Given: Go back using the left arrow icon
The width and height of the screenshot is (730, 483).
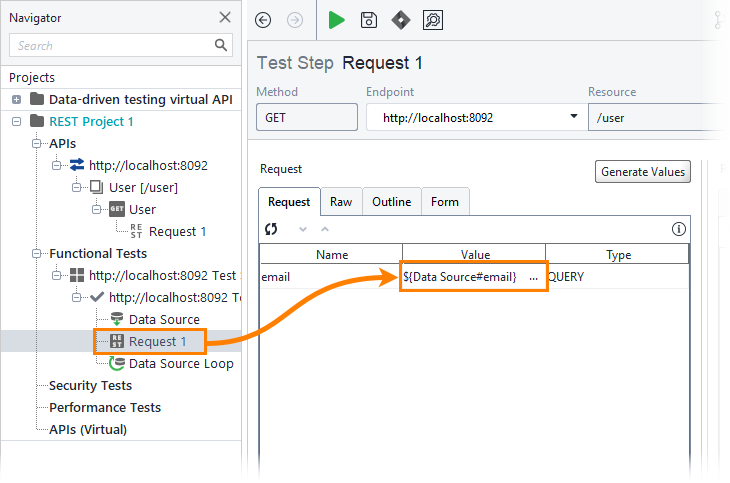Looking at the screenshot, I should pyautogui.click(x=263, y=20).
